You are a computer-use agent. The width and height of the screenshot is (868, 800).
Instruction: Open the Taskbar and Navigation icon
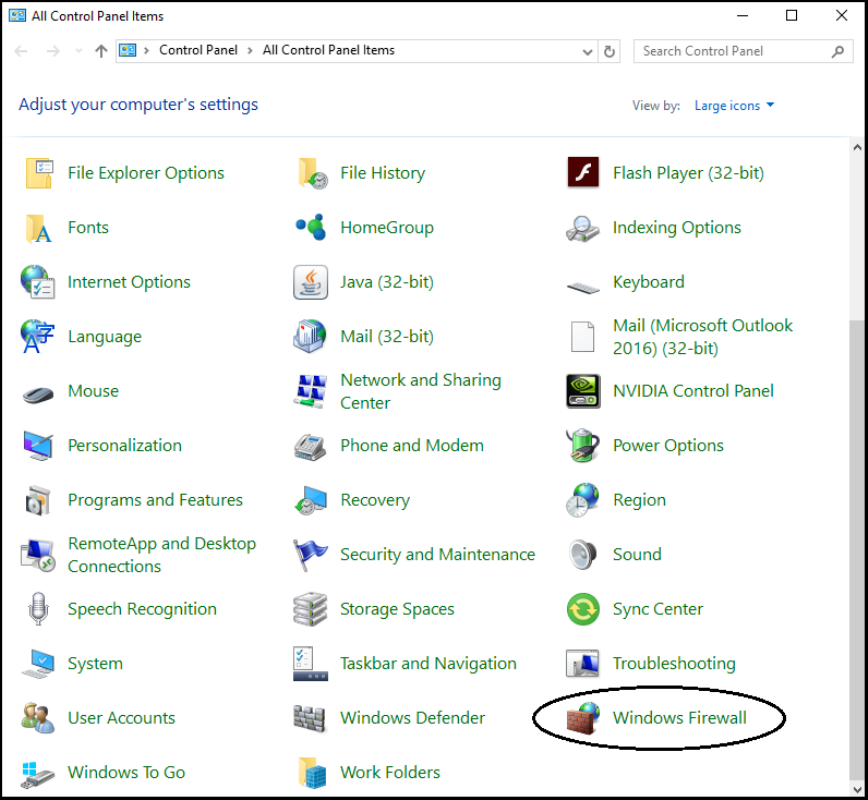(311, 664)
